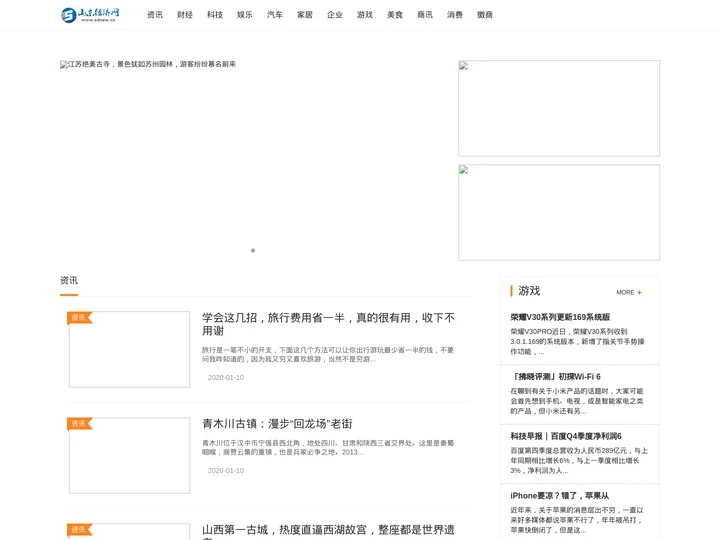This screenshot has width=720, height=540.
Task: Click date 2020-01-10 under 旅行费用 article
Action: 225,377
